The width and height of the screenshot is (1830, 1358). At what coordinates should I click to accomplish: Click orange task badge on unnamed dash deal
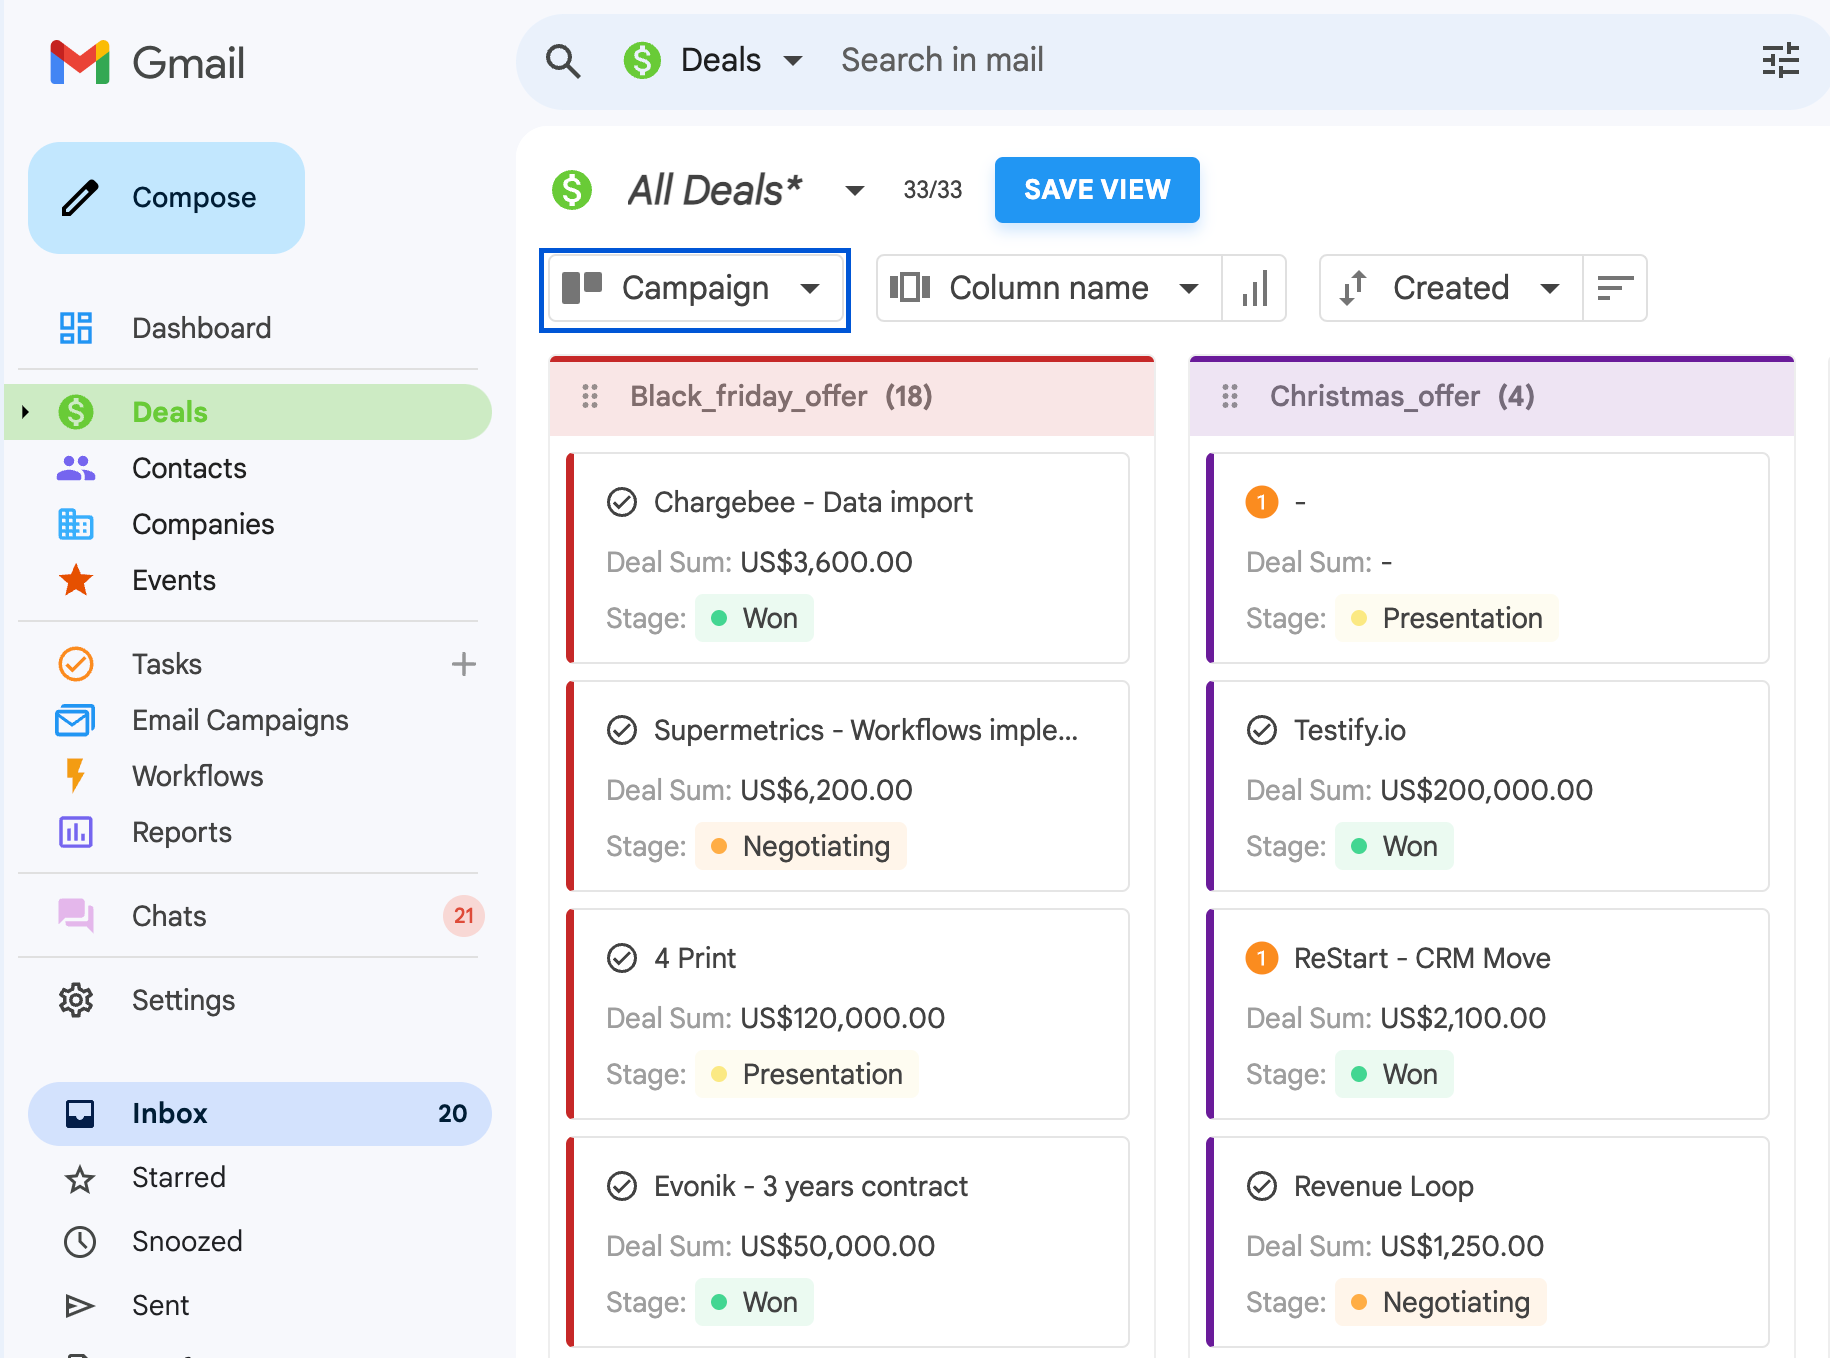point(1262,502)
